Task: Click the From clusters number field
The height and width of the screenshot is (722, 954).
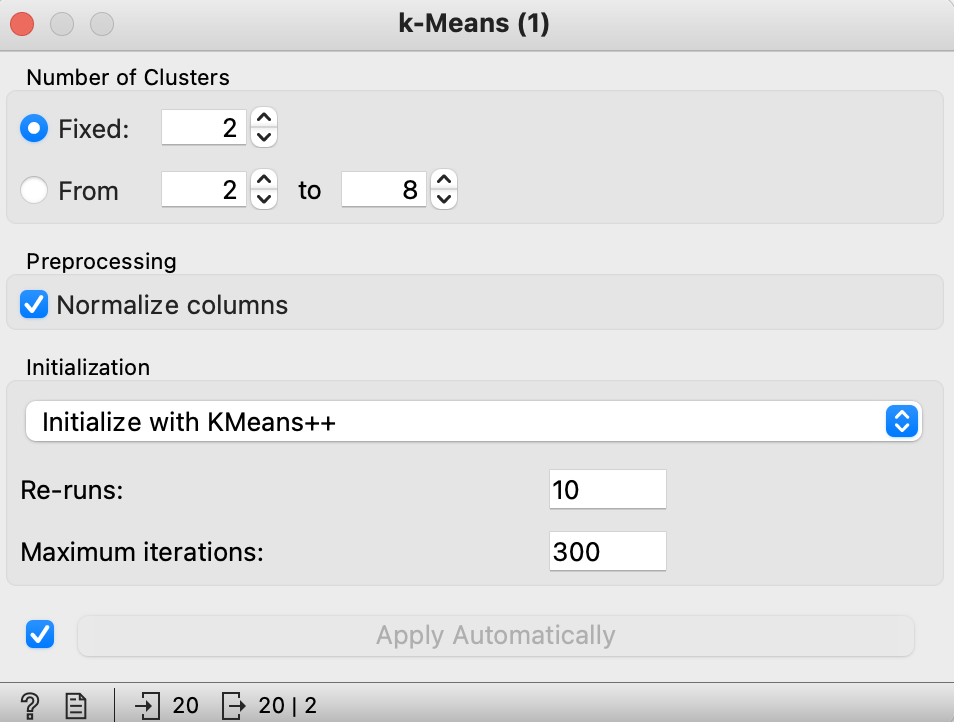Action: tap(204, 190)
